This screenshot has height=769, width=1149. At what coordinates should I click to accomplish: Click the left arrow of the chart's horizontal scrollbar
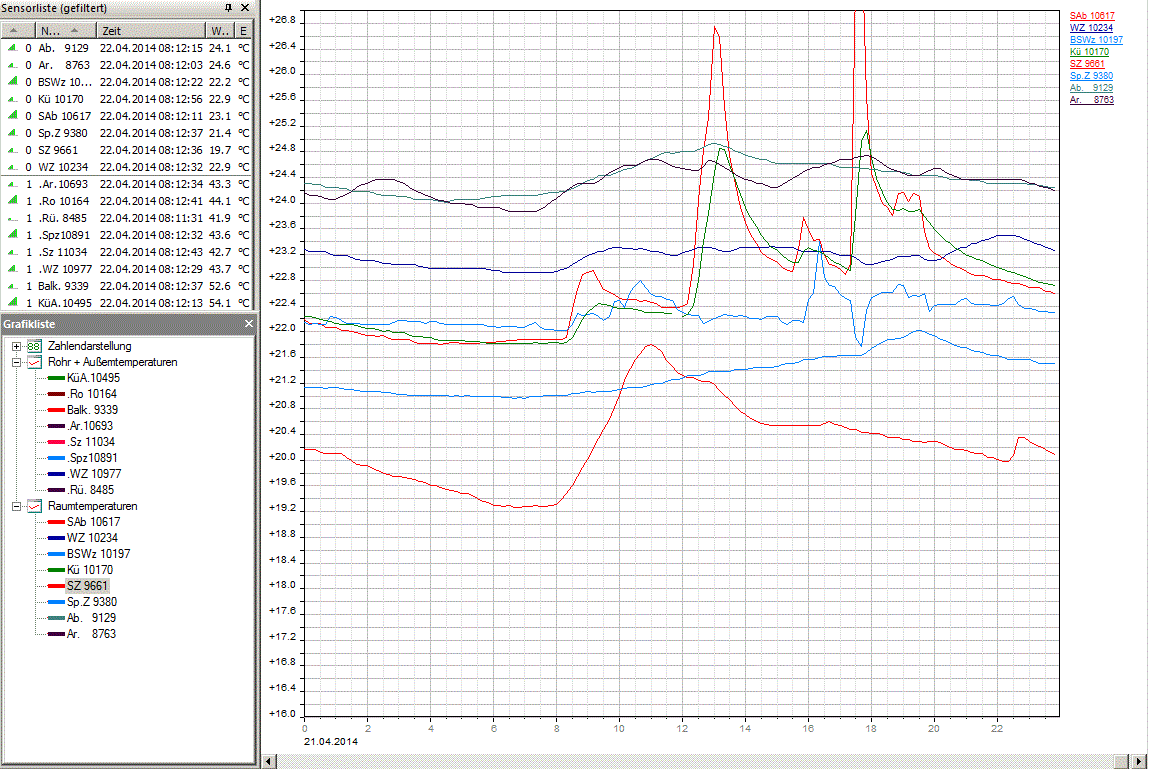click(x=269, y=762)
